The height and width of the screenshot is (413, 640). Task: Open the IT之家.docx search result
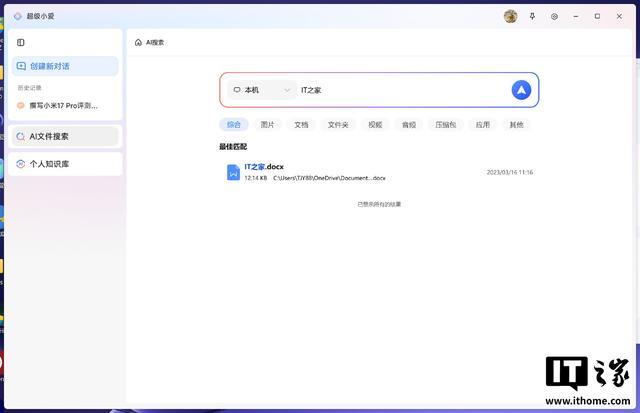tap(379, 172)
